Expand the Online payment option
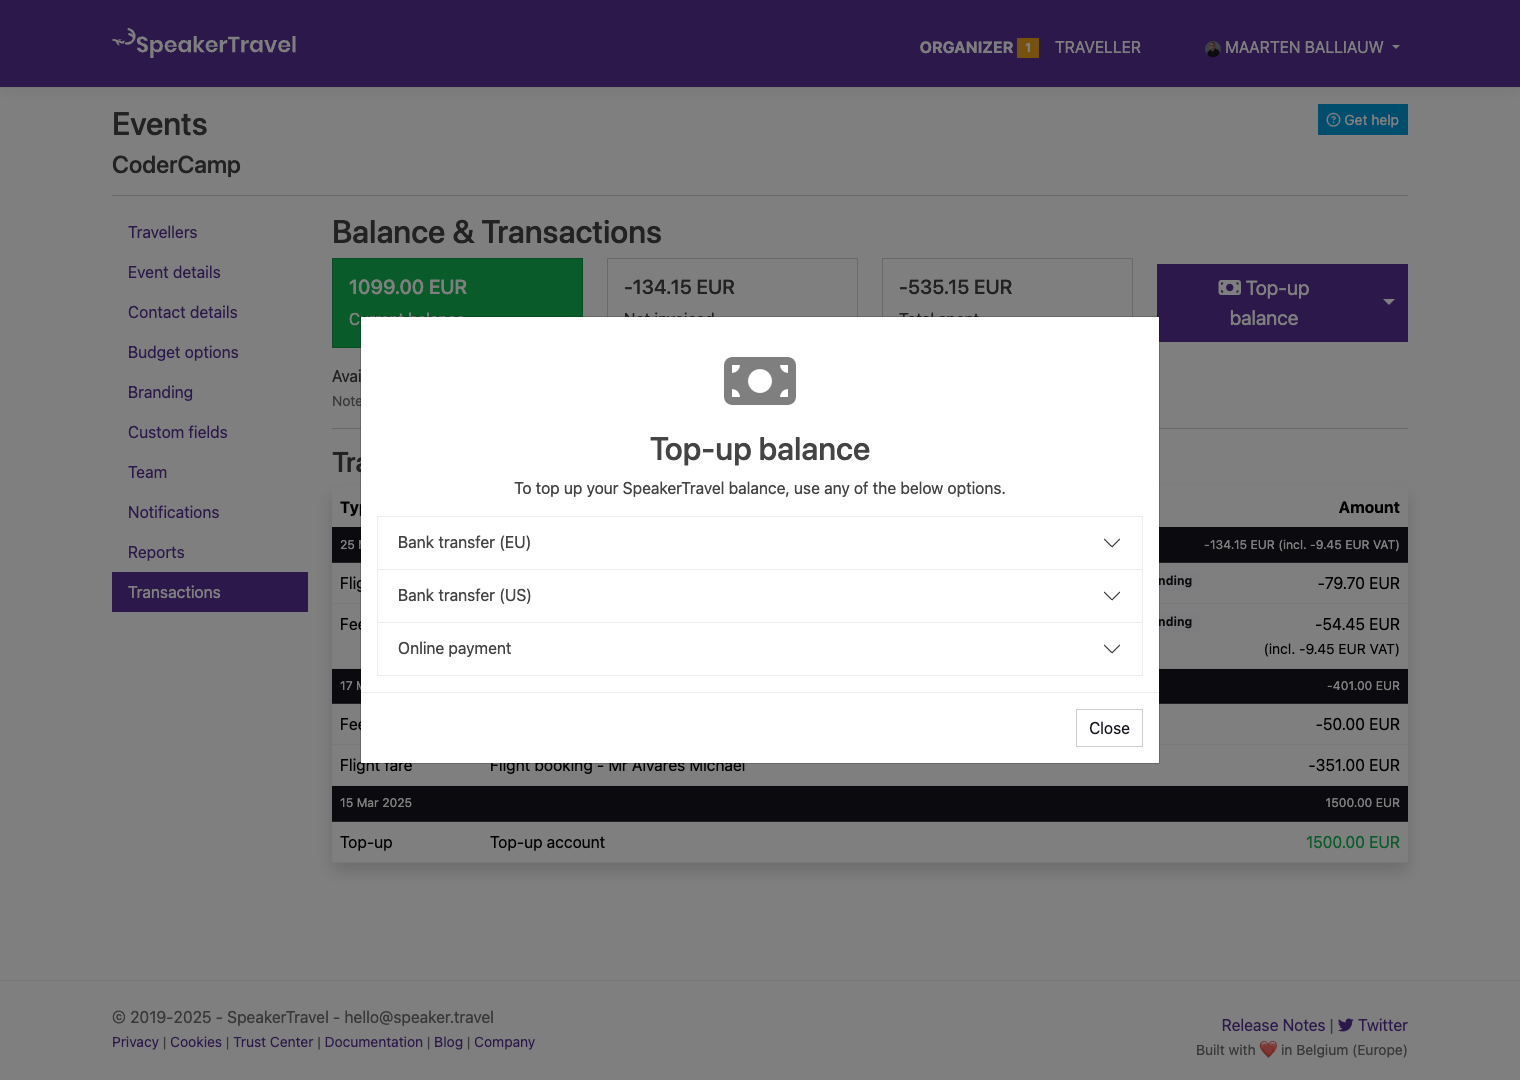 pos(759,649)
